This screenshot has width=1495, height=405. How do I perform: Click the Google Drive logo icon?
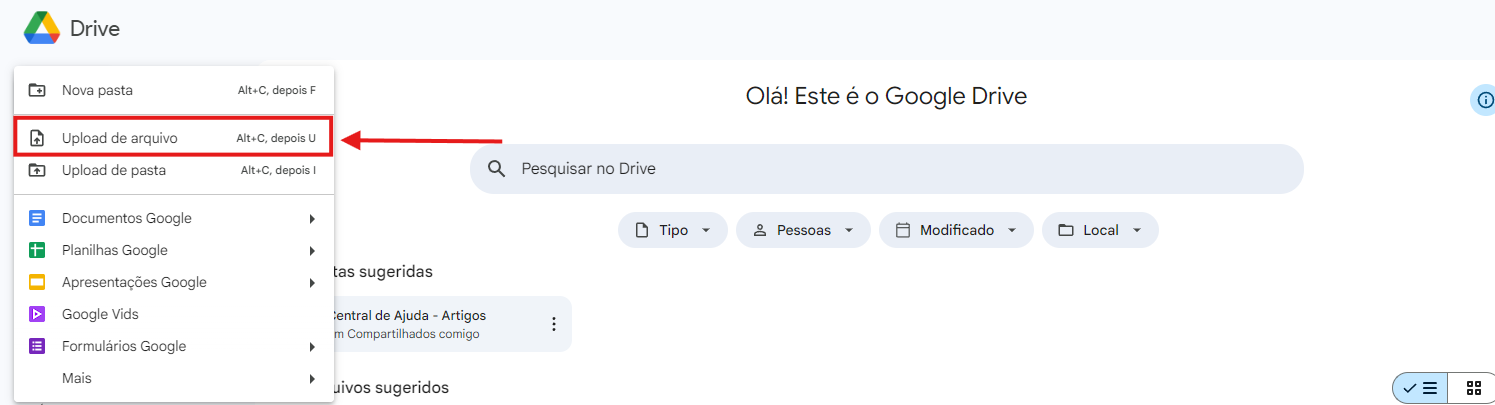pyautogui.click(x=42, y=28)
